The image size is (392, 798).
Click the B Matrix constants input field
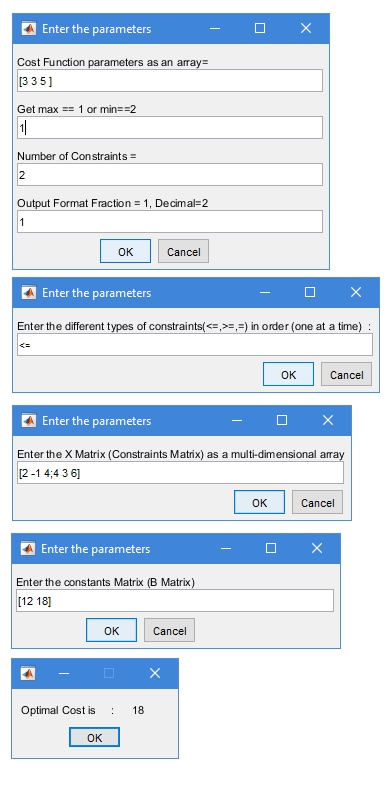pos(175,601)
